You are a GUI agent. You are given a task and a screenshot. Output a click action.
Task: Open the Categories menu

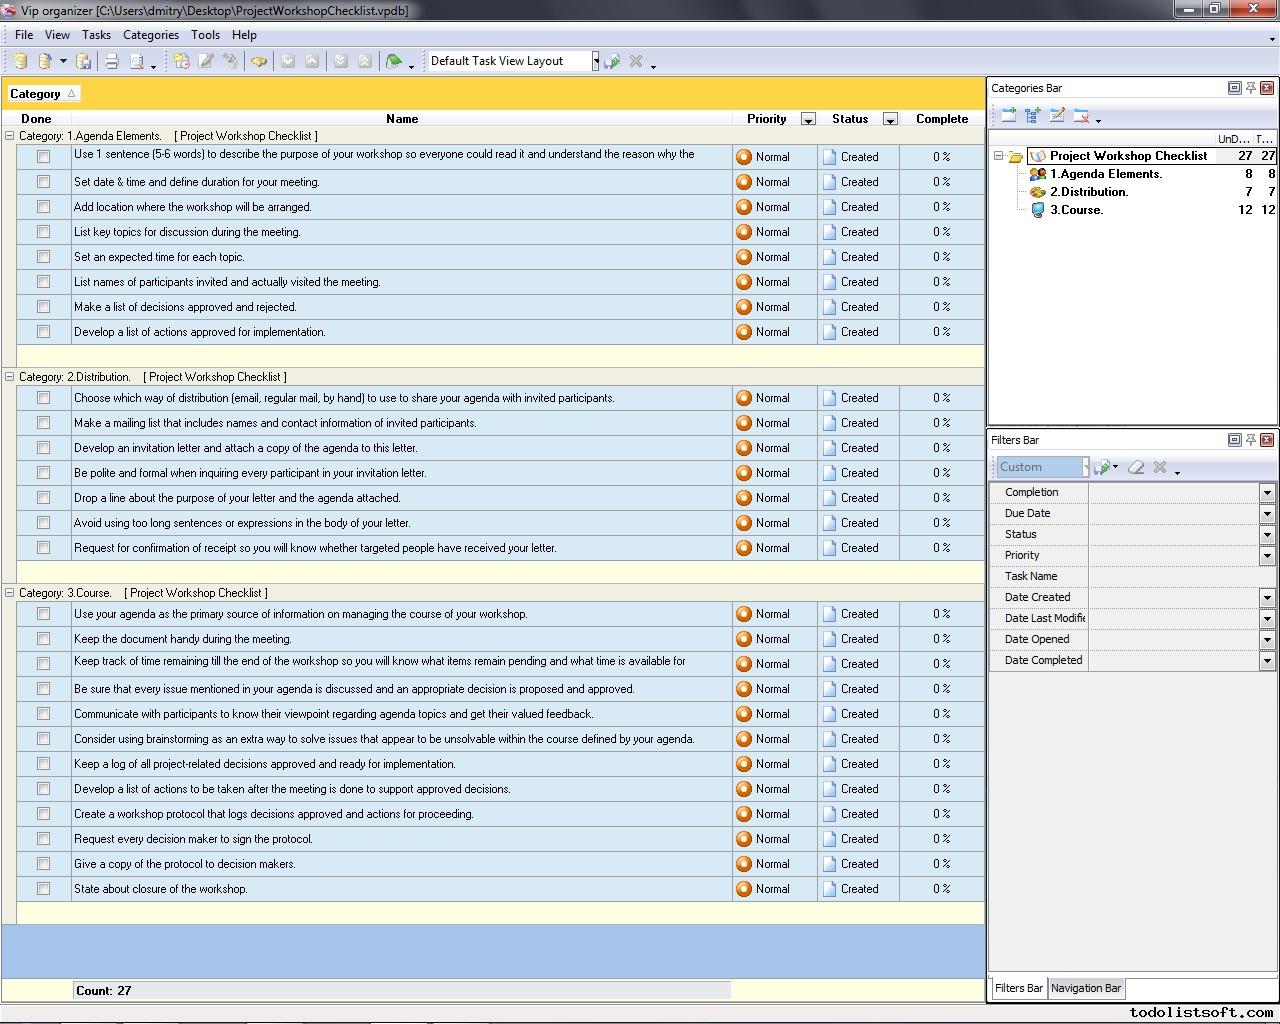click(150, 34)
